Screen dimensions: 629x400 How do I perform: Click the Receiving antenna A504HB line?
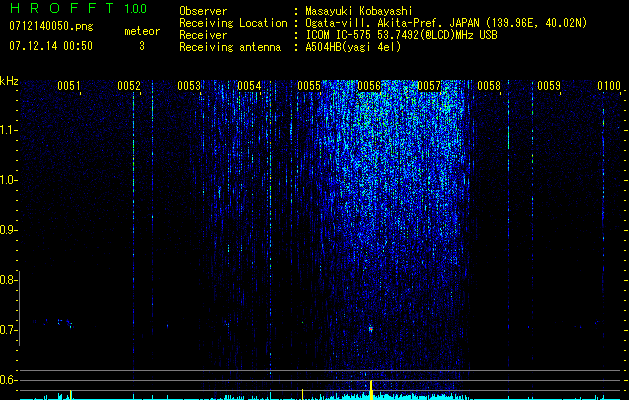pyautogui.click(x=290, y=47)
